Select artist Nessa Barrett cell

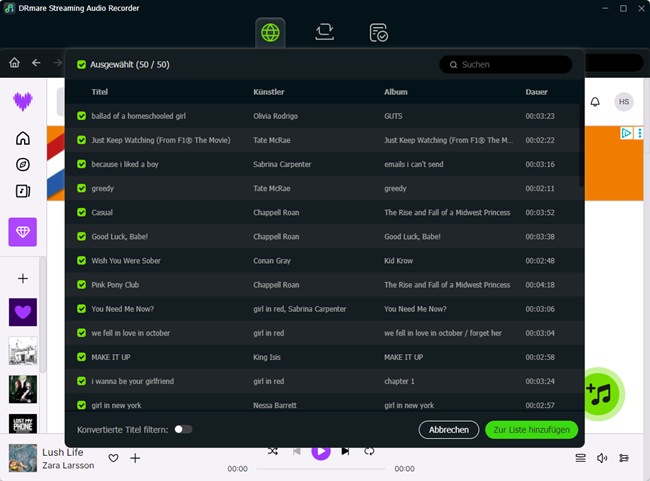[x=275, y=405]
